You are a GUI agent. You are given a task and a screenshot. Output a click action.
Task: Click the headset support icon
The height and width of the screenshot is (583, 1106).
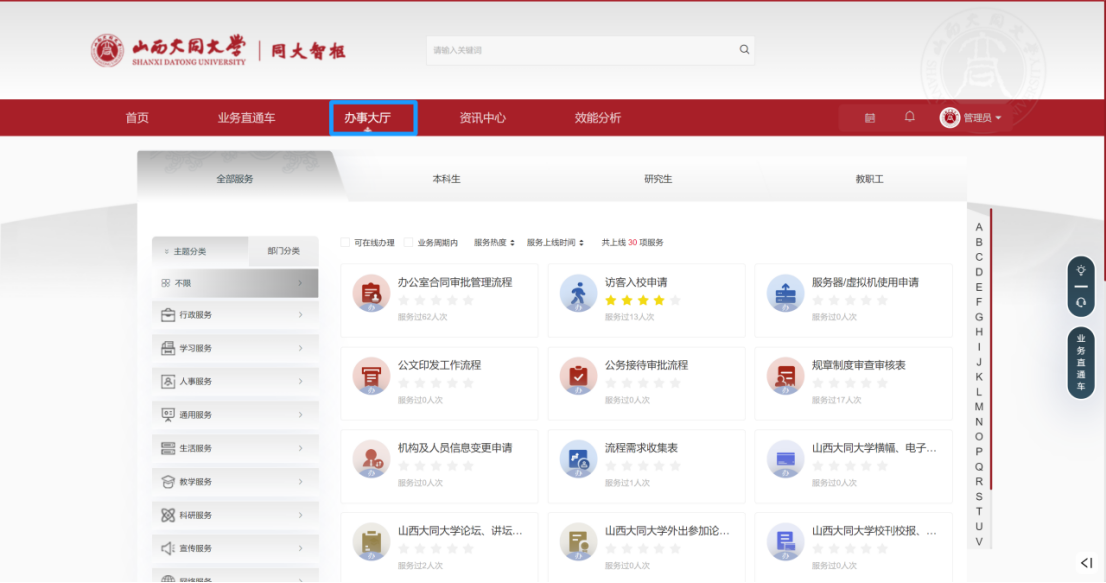(x=1080, y=302)
